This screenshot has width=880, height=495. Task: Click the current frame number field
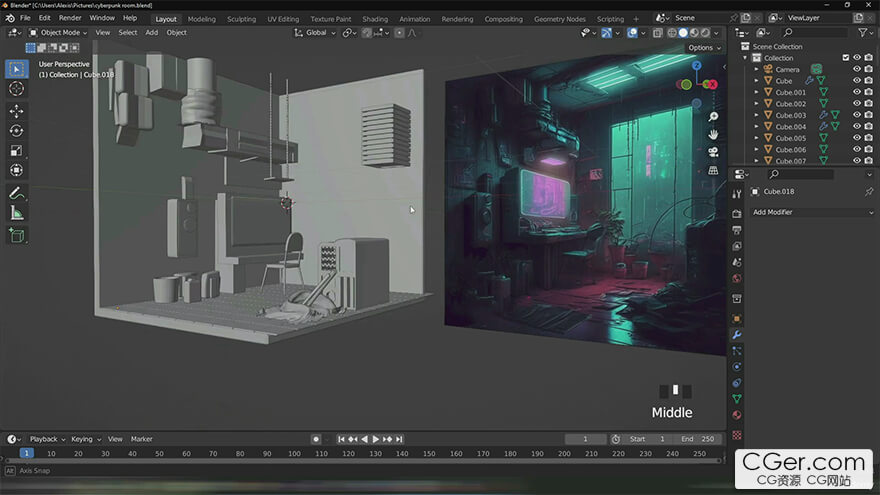tap(585, 439)
